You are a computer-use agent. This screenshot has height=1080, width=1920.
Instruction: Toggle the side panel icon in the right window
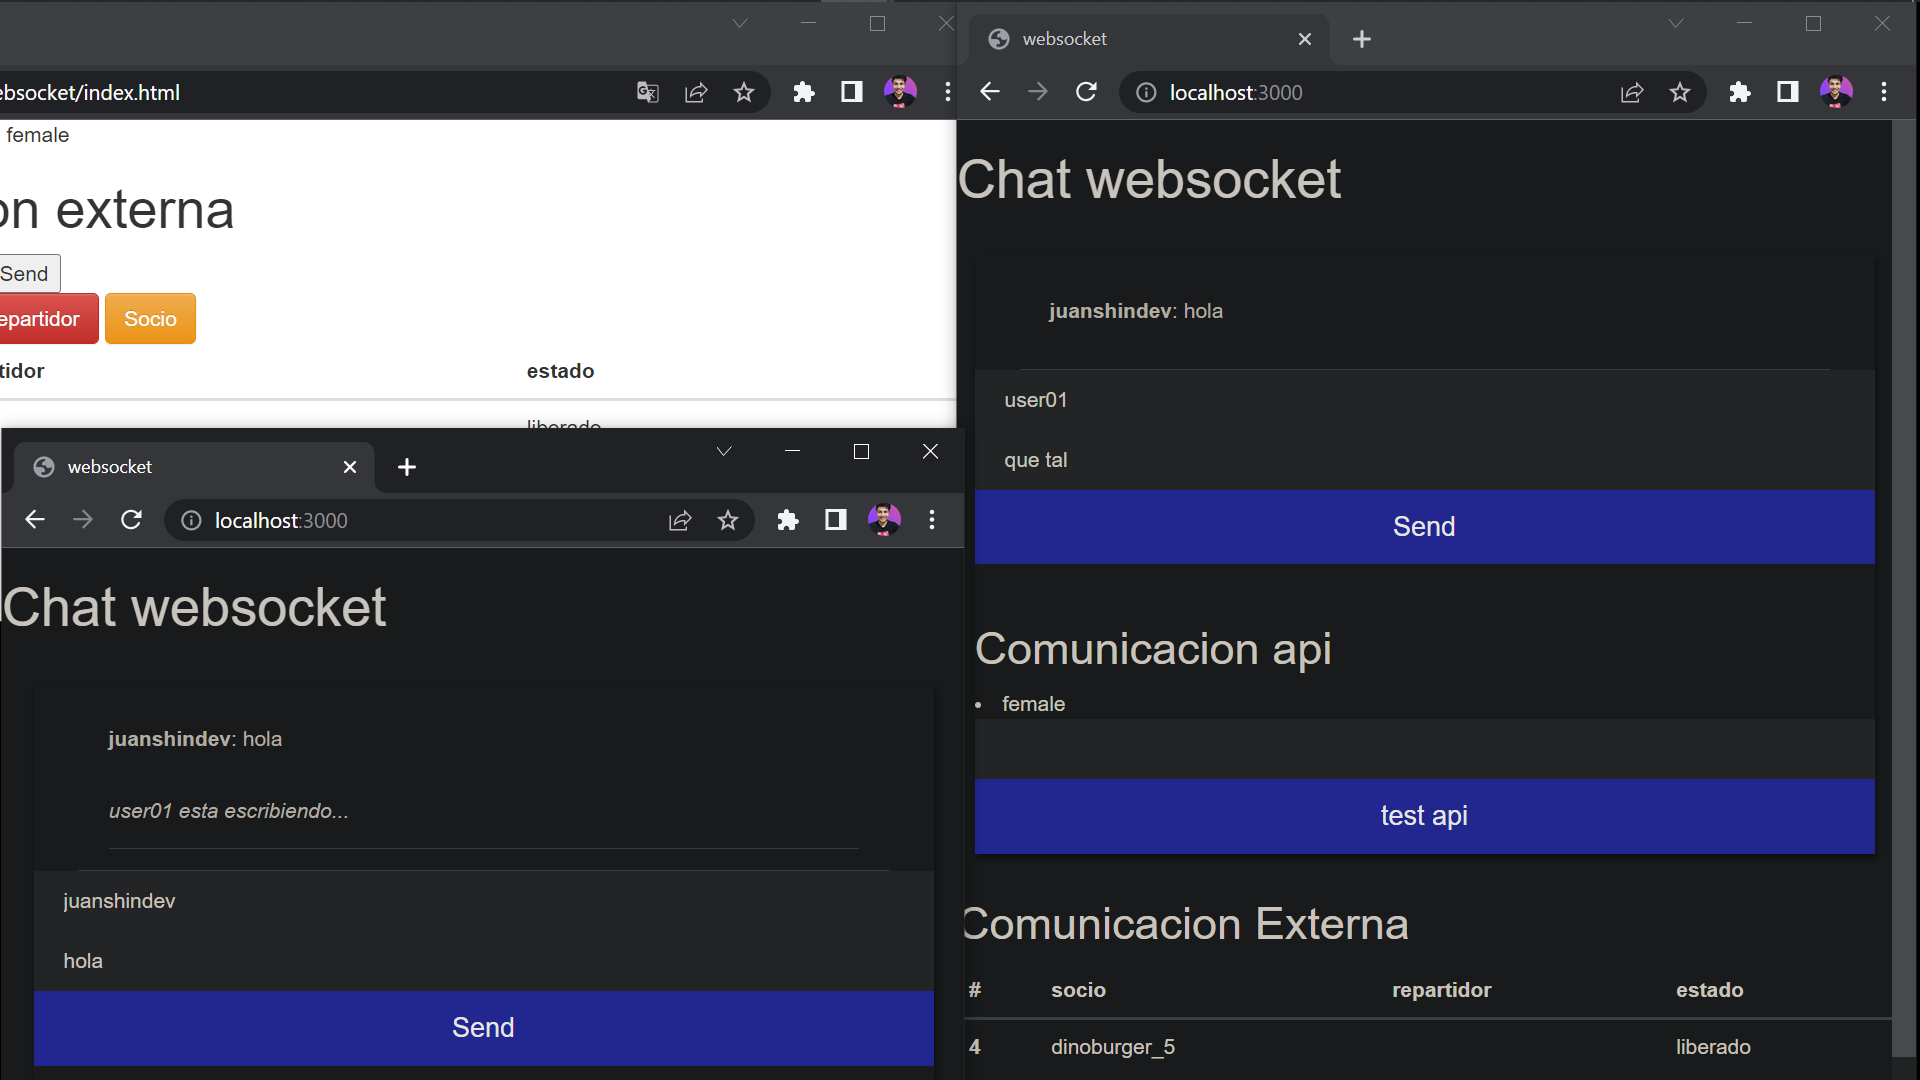[x=1788, y=92]
